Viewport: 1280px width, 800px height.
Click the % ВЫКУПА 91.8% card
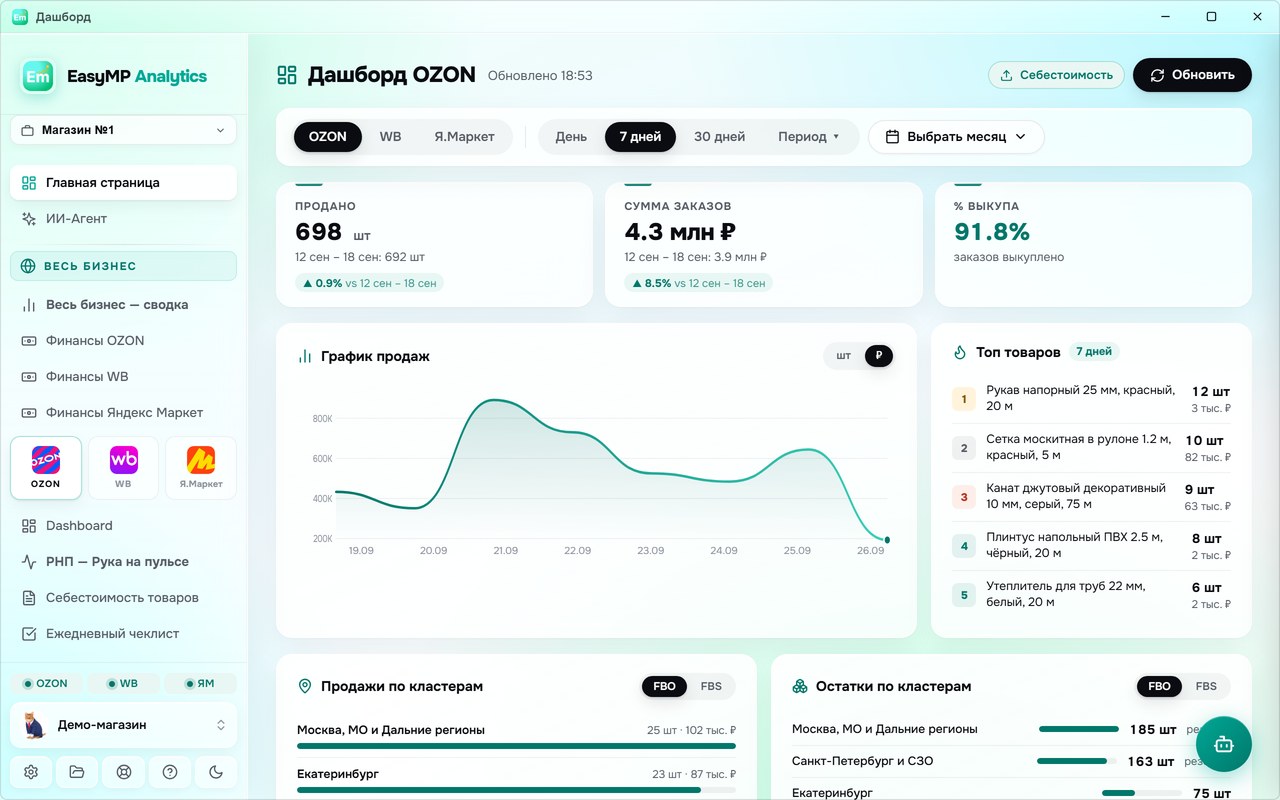click(x=1093, y=244)
